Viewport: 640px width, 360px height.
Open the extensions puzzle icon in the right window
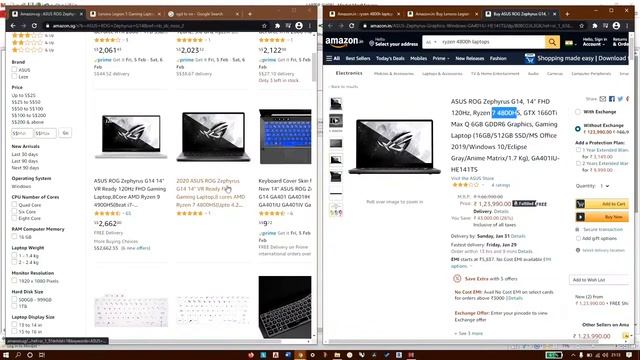[x=595, y=26]
